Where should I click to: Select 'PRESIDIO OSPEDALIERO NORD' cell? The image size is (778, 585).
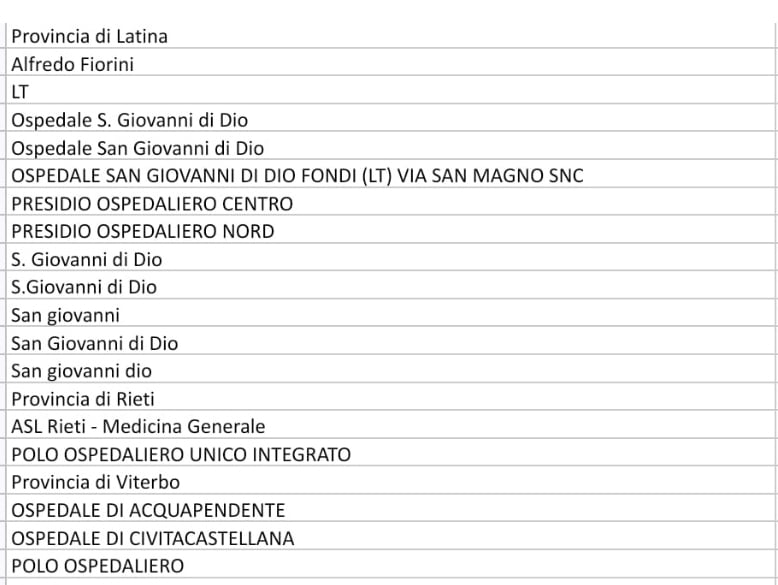[391, 231]
